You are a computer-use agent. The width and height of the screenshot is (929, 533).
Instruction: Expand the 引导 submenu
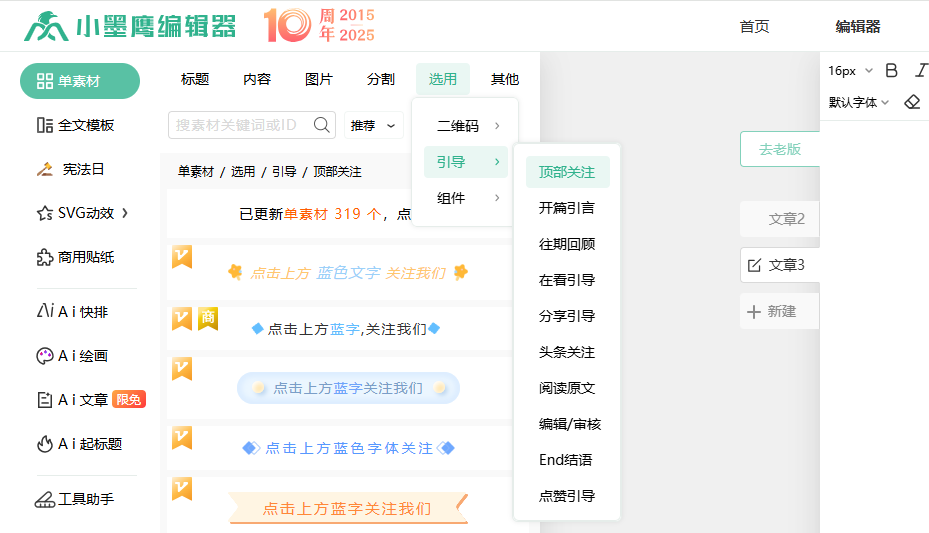pyautogui.click(x=466, y=162)
